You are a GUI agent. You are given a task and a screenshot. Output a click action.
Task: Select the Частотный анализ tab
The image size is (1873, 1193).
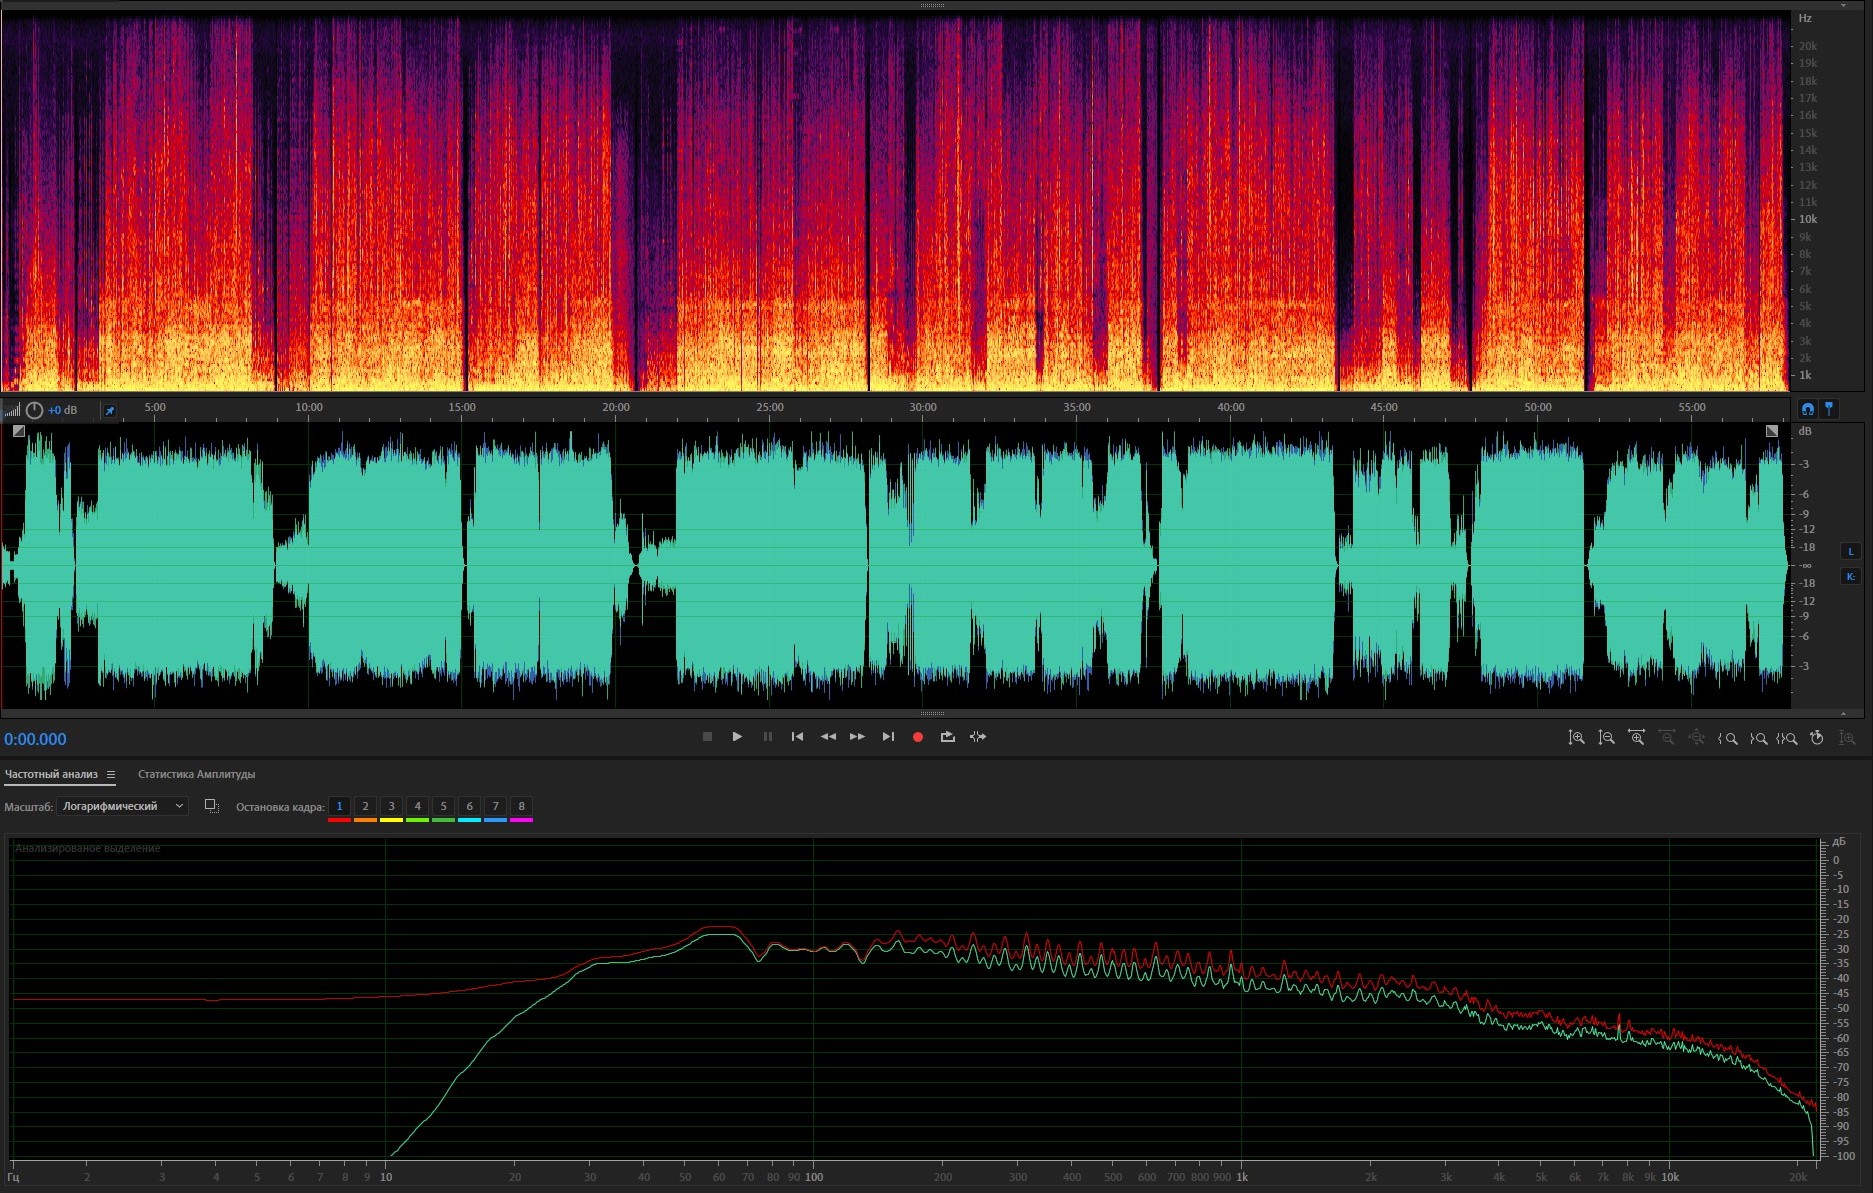(x=51, y=775)
